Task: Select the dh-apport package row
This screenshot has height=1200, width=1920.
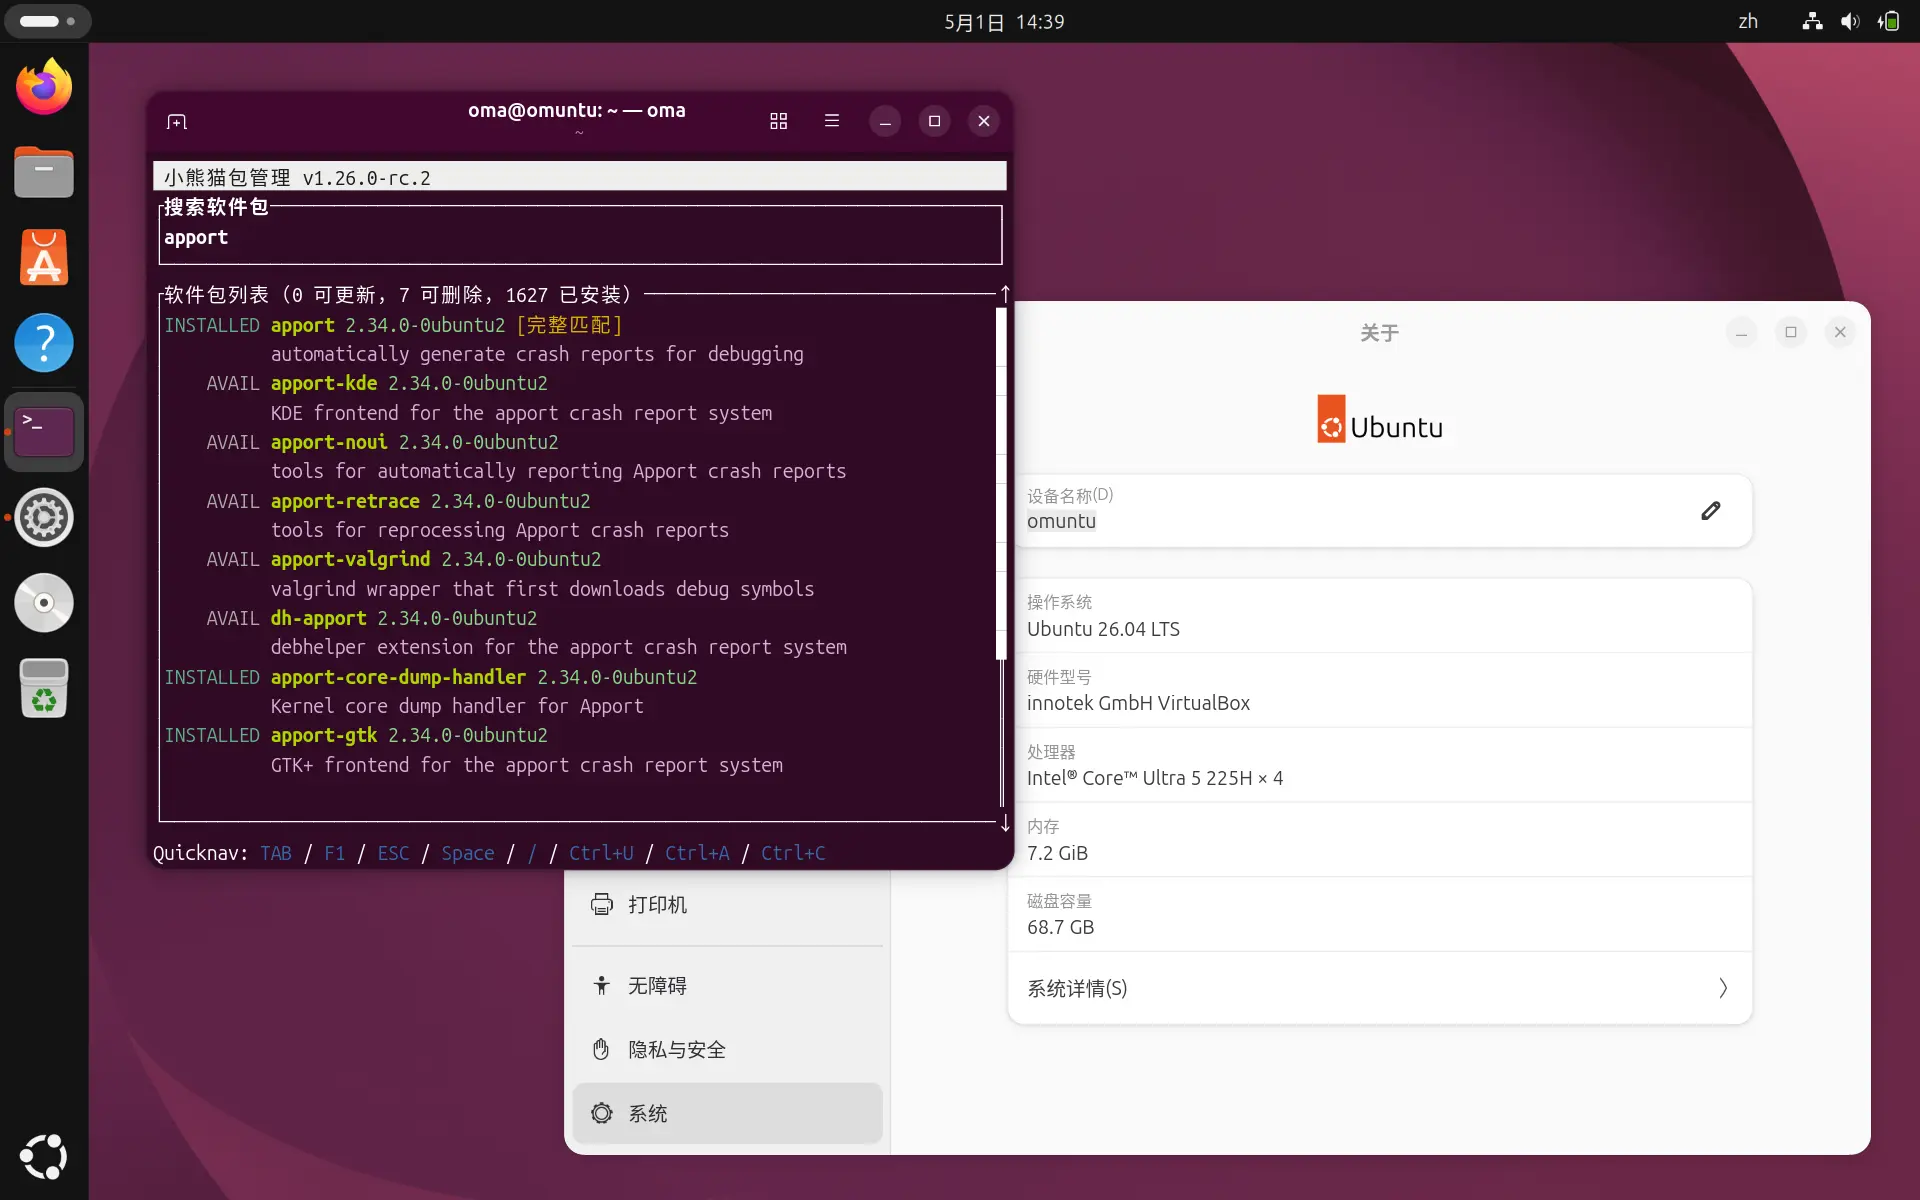Action: [x=580, y=632]
